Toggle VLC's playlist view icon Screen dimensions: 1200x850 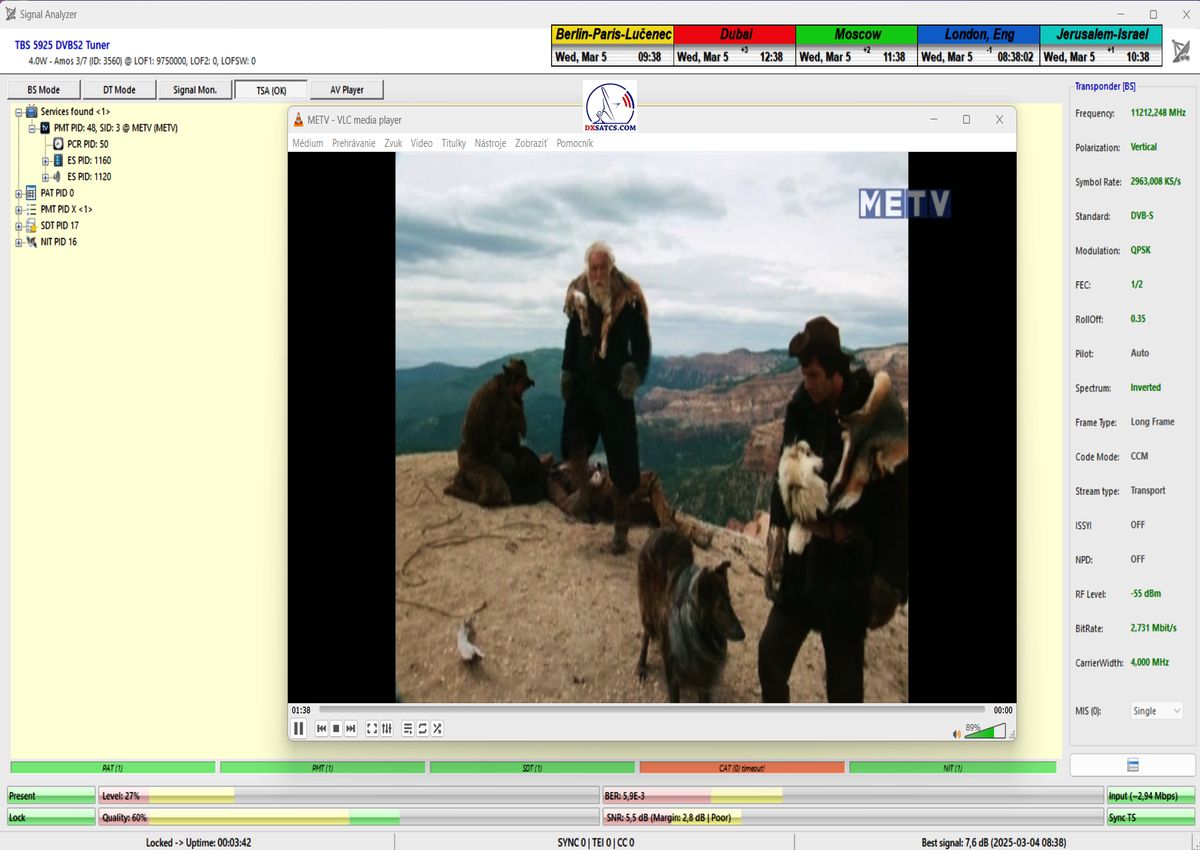pyautogui.click(x=407, y=728)
